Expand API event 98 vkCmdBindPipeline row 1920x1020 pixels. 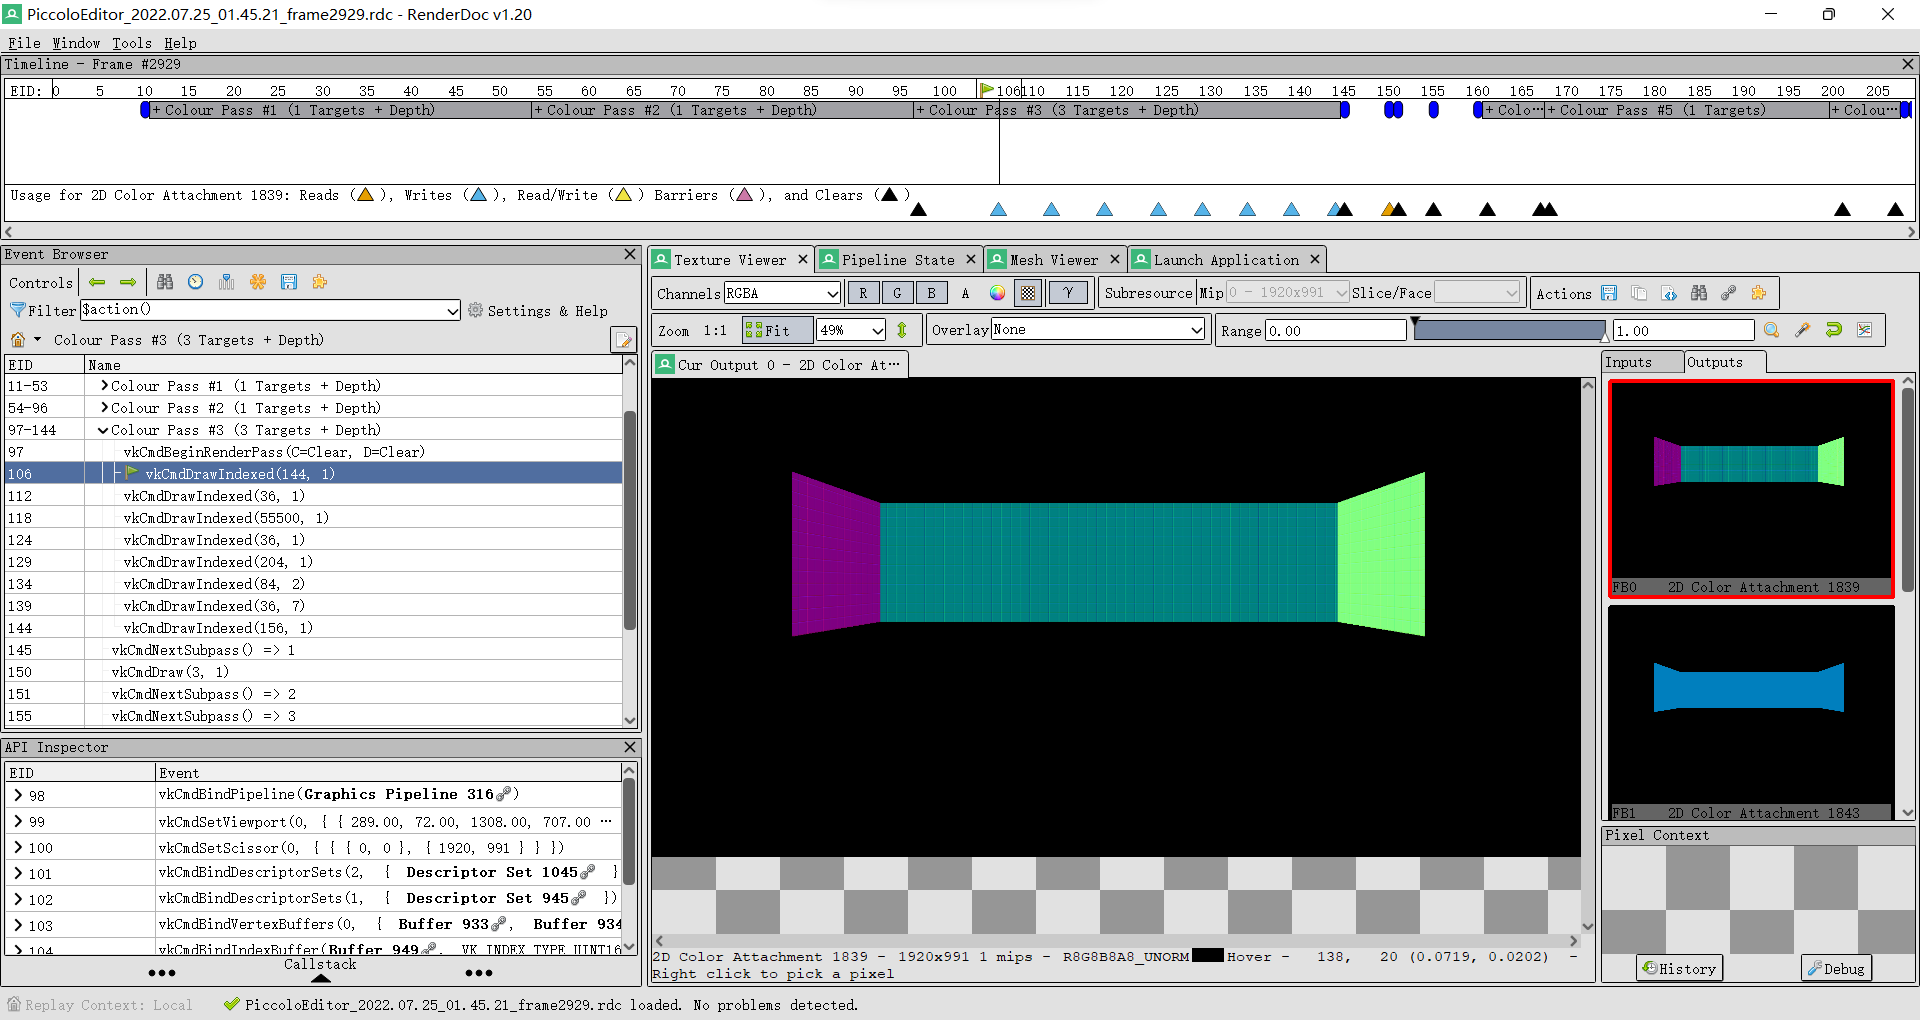[x=18, y=796]
